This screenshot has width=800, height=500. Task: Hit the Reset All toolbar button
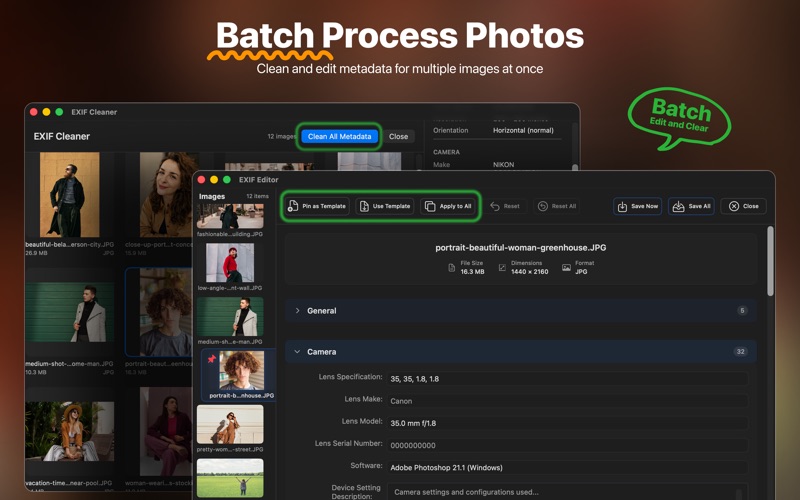coord(556,206)
